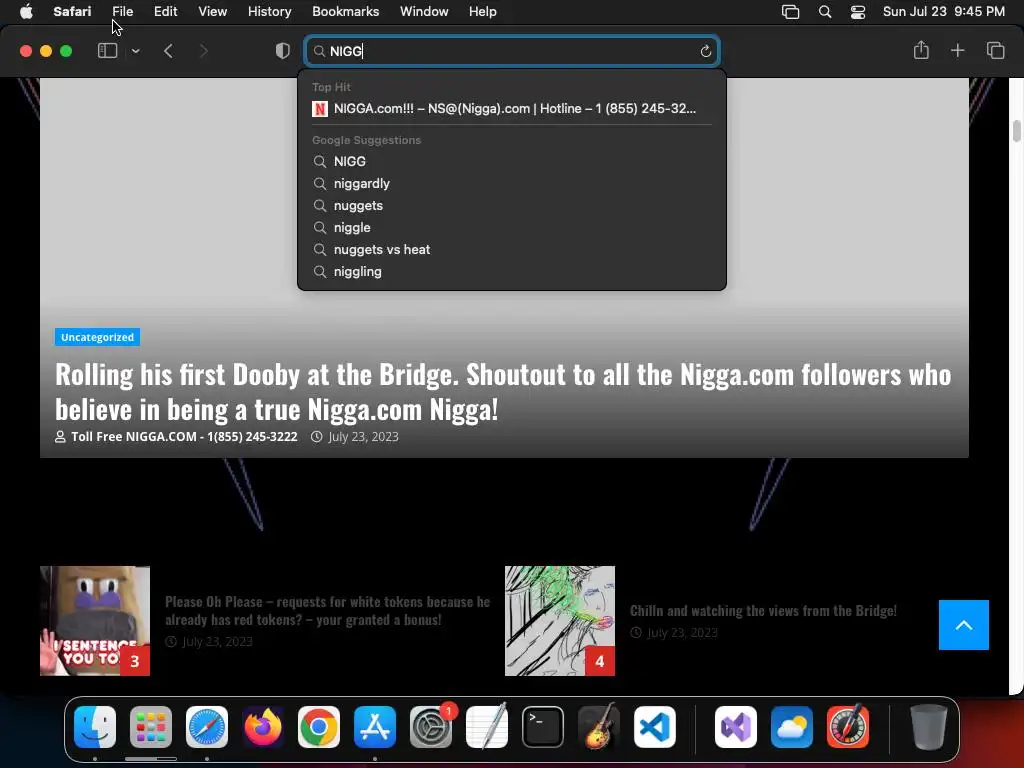The width and height of the screenshot is (1024, 768).
Task: Open the 'Please Oh Please' post link
Action: tap(327, 611)
